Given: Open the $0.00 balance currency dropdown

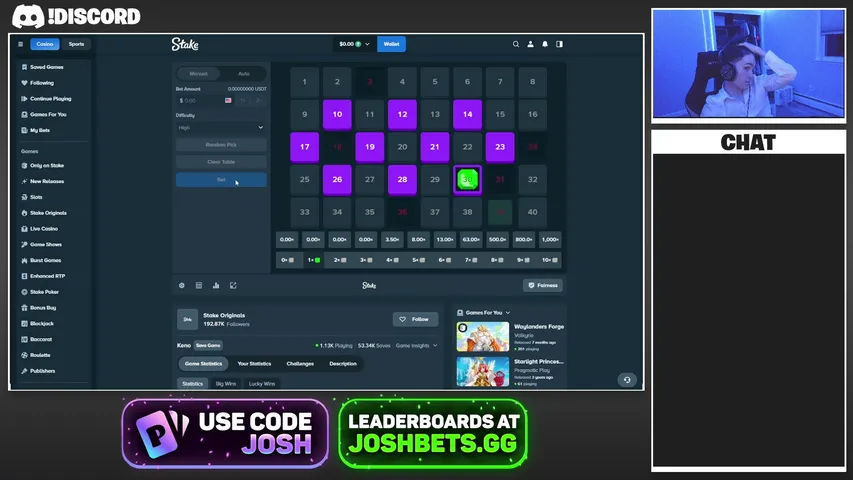Looking at the screenshot, I should click(x=354, y=44).
